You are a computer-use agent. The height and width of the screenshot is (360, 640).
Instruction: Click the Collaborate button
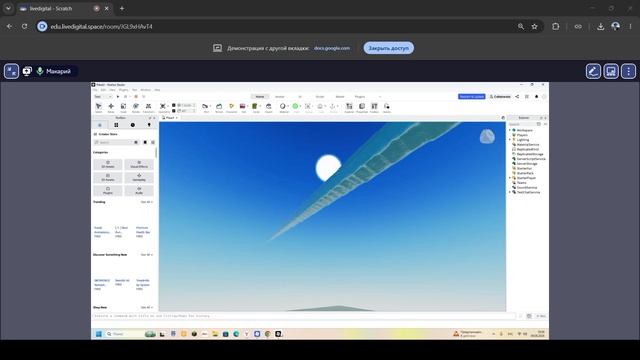click(x=500, y=97)
